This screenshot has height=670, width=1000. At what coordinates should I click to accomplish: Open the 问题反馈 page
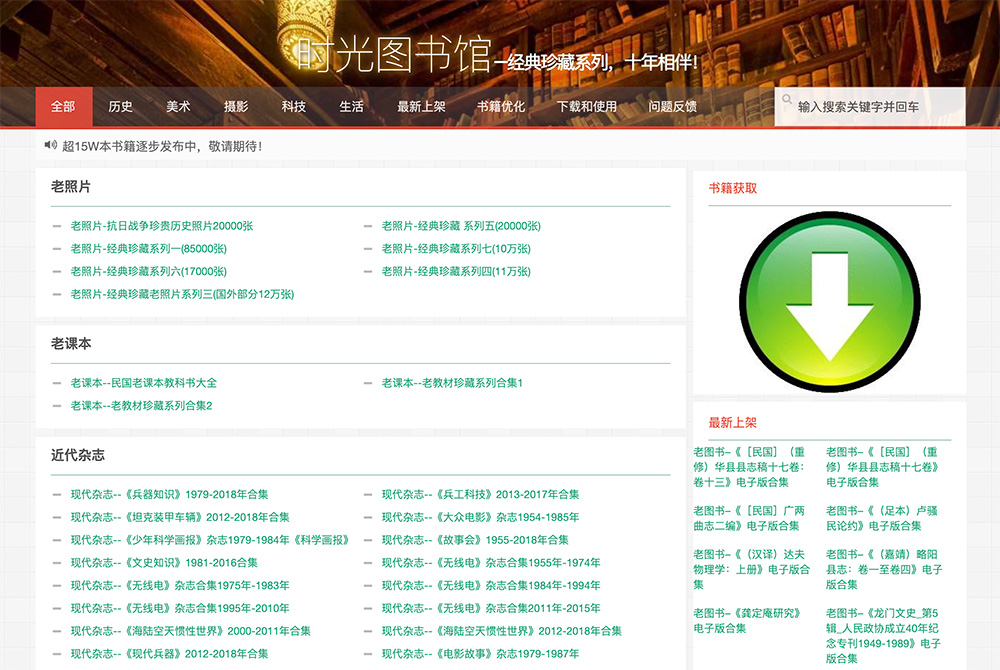[673, 107]
